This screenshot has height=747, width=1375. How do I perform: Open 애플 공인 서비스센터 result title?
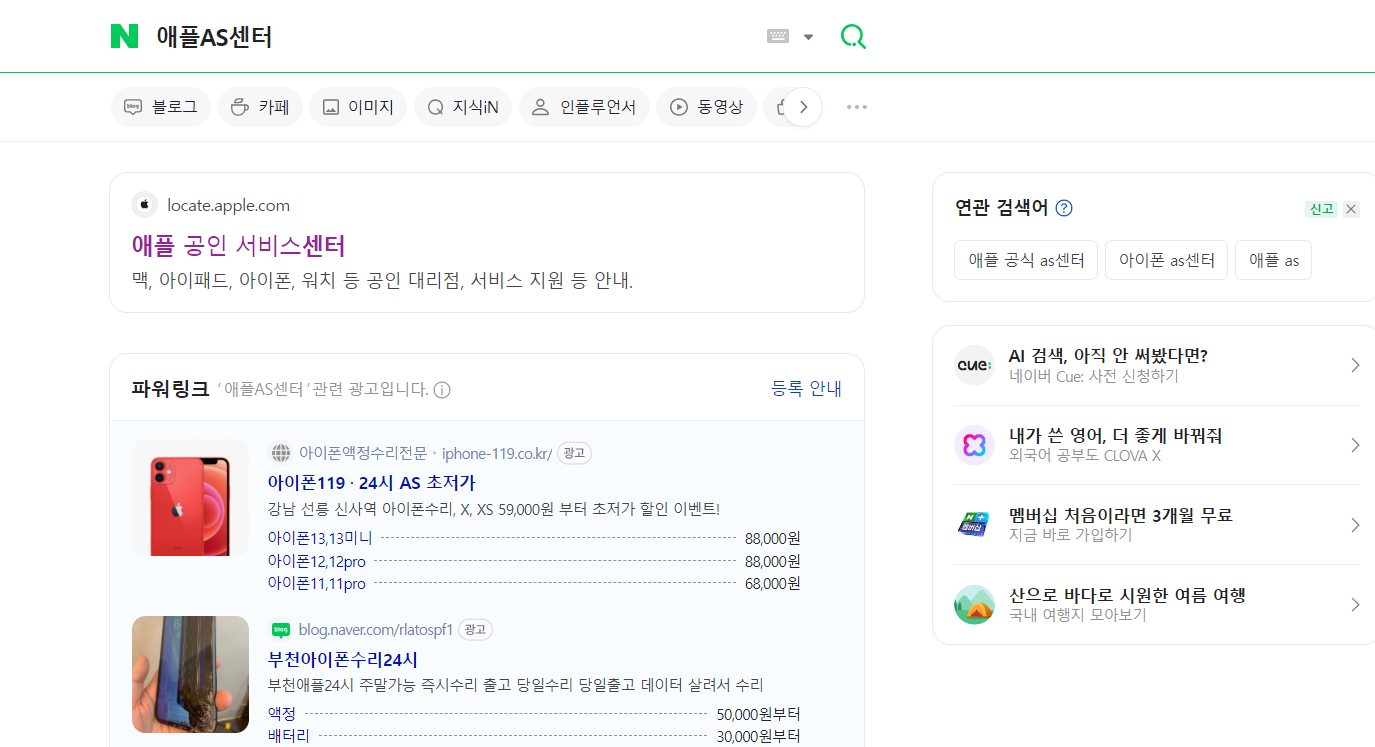point(238,245)
